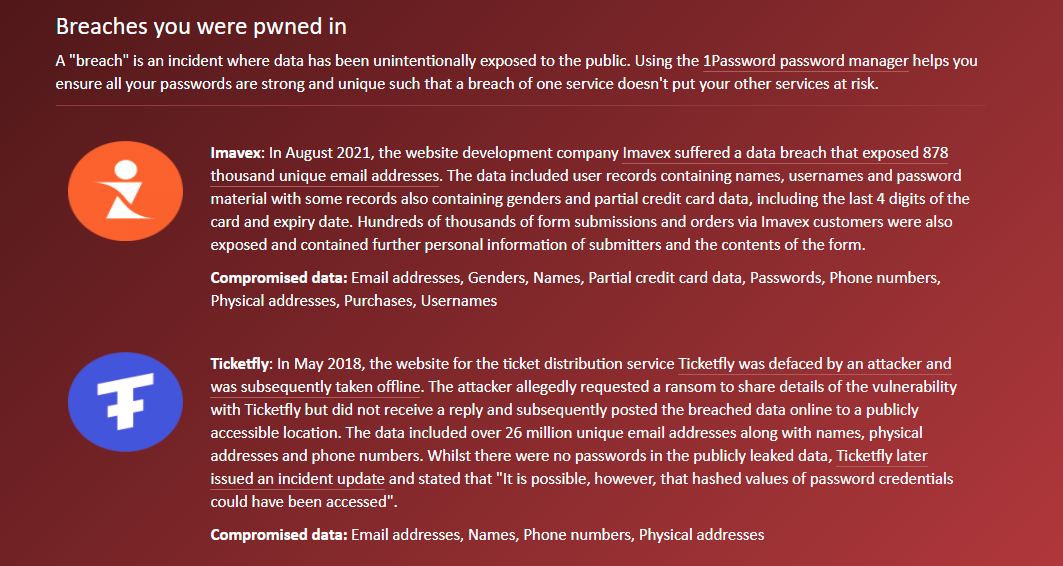Select the bold Ticketfly breach title

click(240, 364)
